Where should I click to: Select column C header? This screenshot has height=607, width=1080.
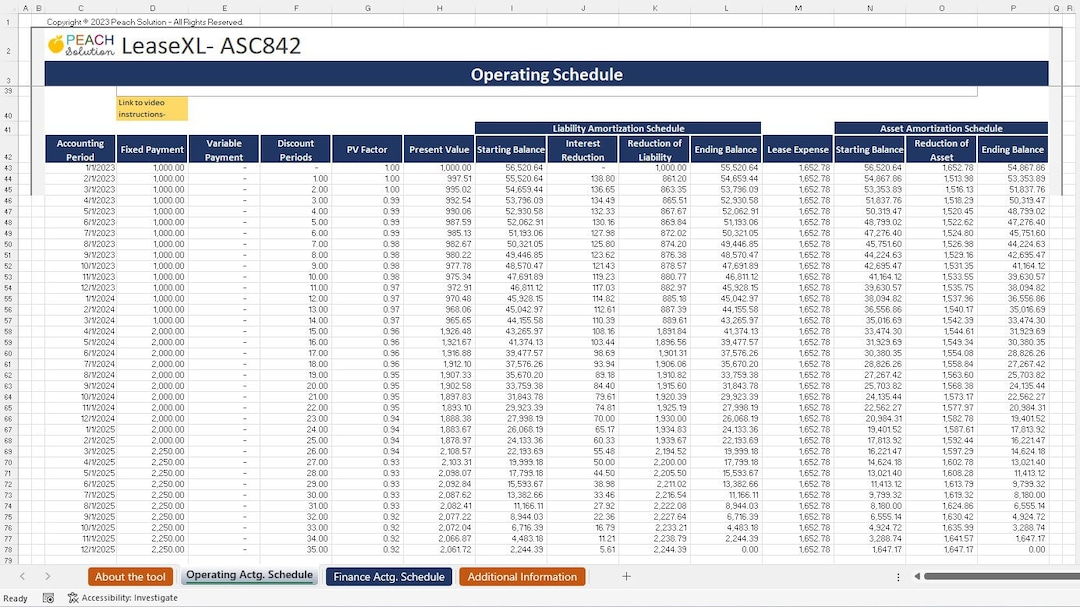click(81, 8)
